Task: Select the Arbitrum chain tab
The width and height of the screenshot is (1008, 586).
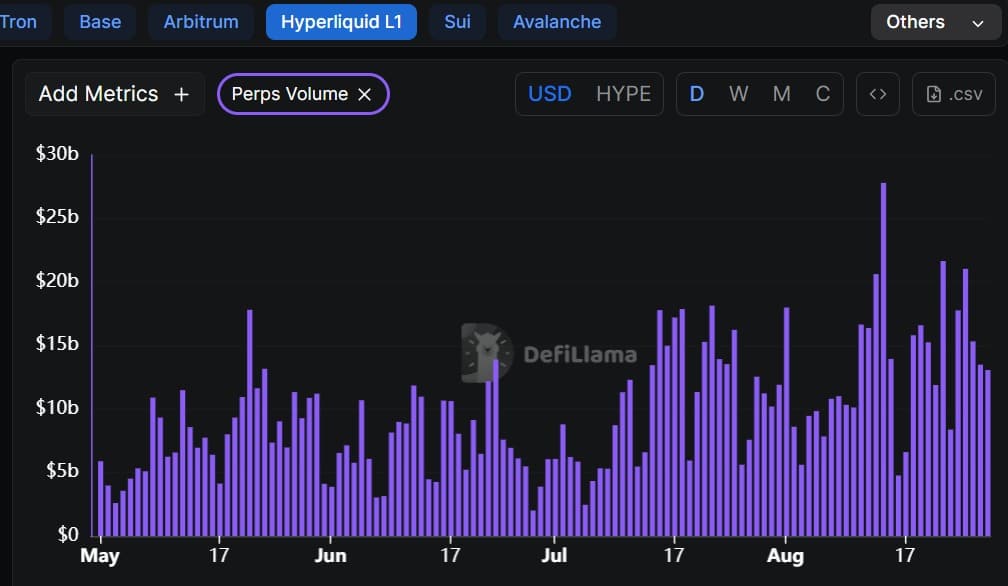Action: tap(203, 22)
